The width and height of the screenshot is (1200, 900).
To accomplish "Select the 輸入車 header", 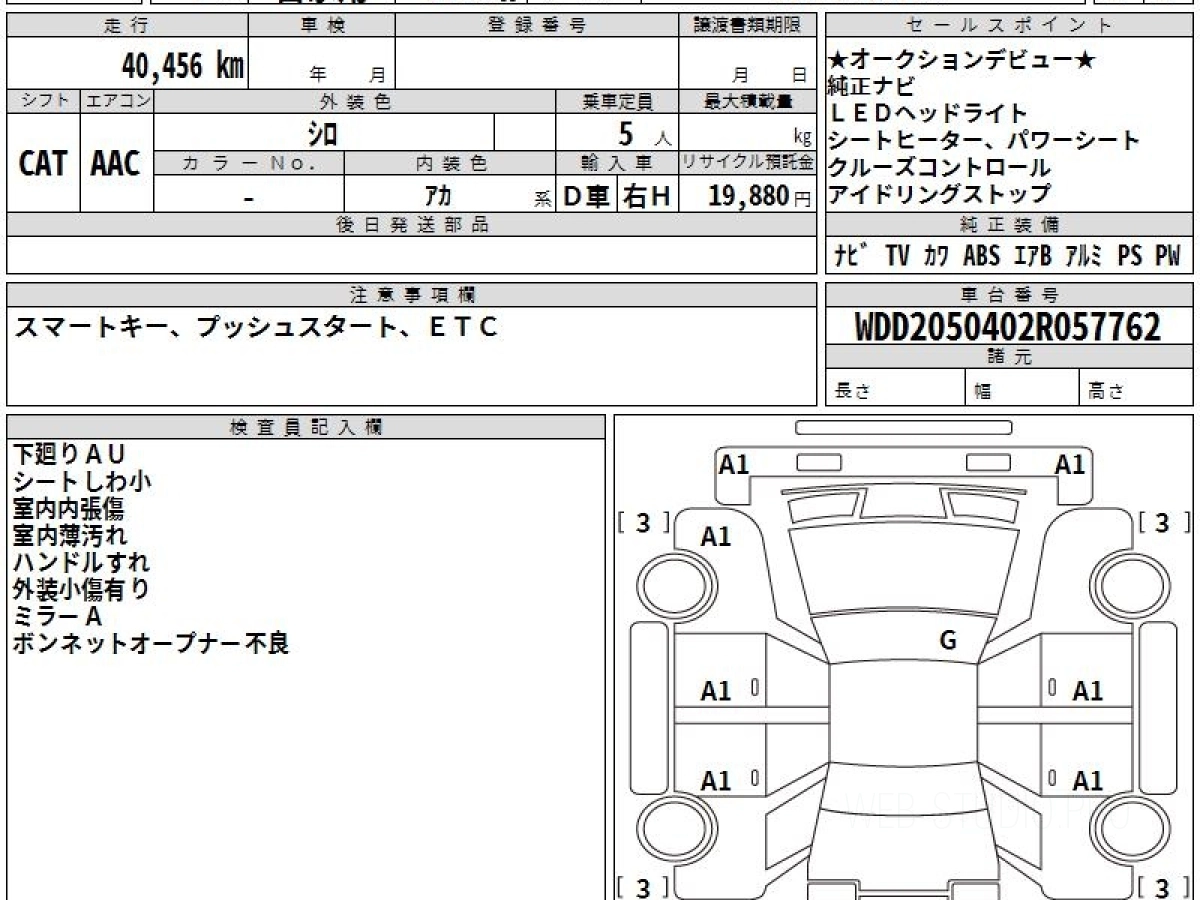I will 617,162.
